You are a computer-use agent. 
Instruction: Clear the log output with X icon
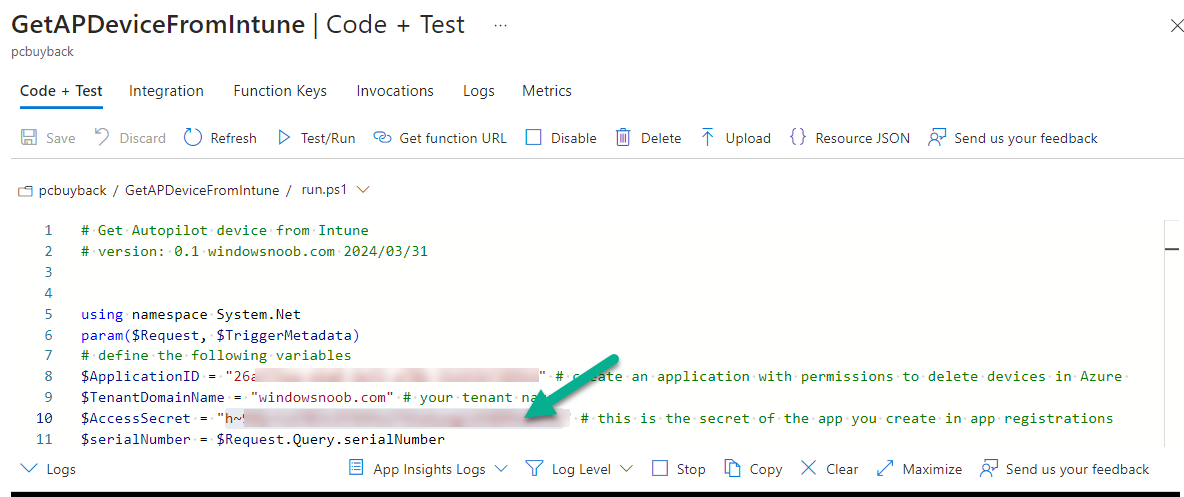click(809, 468)
